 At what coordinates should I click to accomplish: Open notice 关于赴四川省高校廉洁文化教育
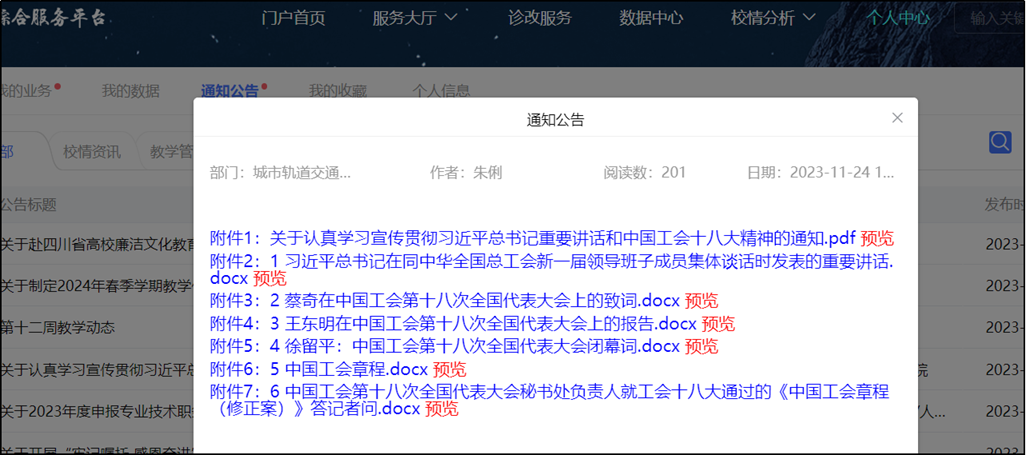(x=97, y=246)
